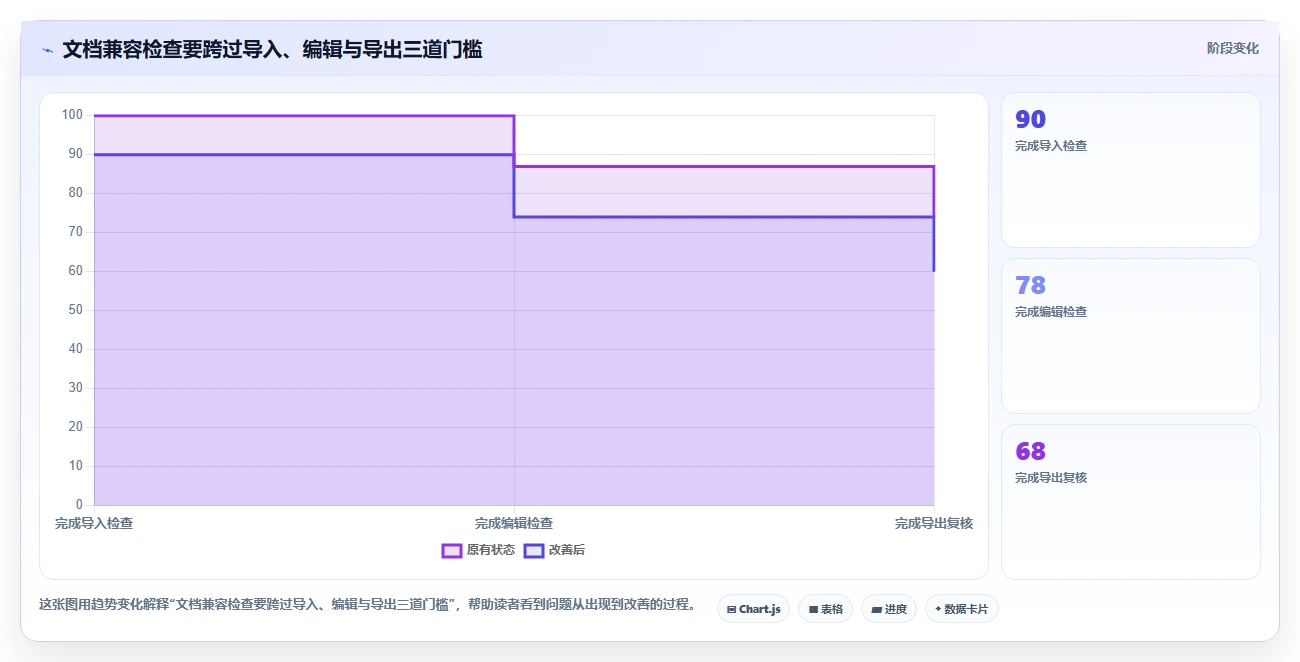This screenshot has height=662, width=1300.
Task: Click the chart title 文档兼容检查要跨过导入
Action: 272,50
